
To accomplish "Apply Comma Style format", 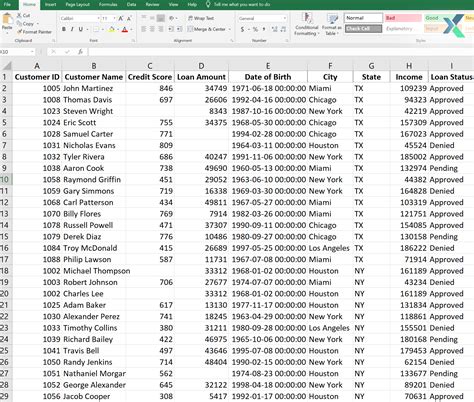I will pos(264,29).
